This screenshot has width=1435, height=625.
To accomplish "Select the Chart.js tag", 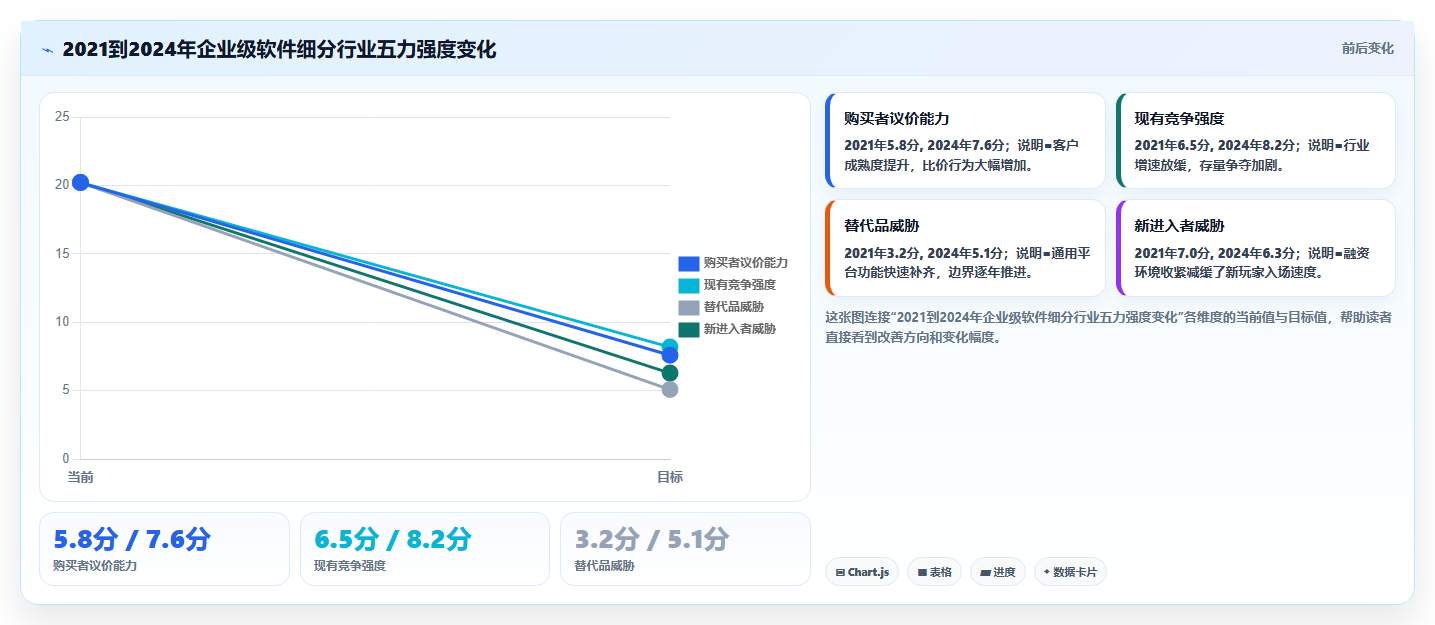I will (862, 572).
